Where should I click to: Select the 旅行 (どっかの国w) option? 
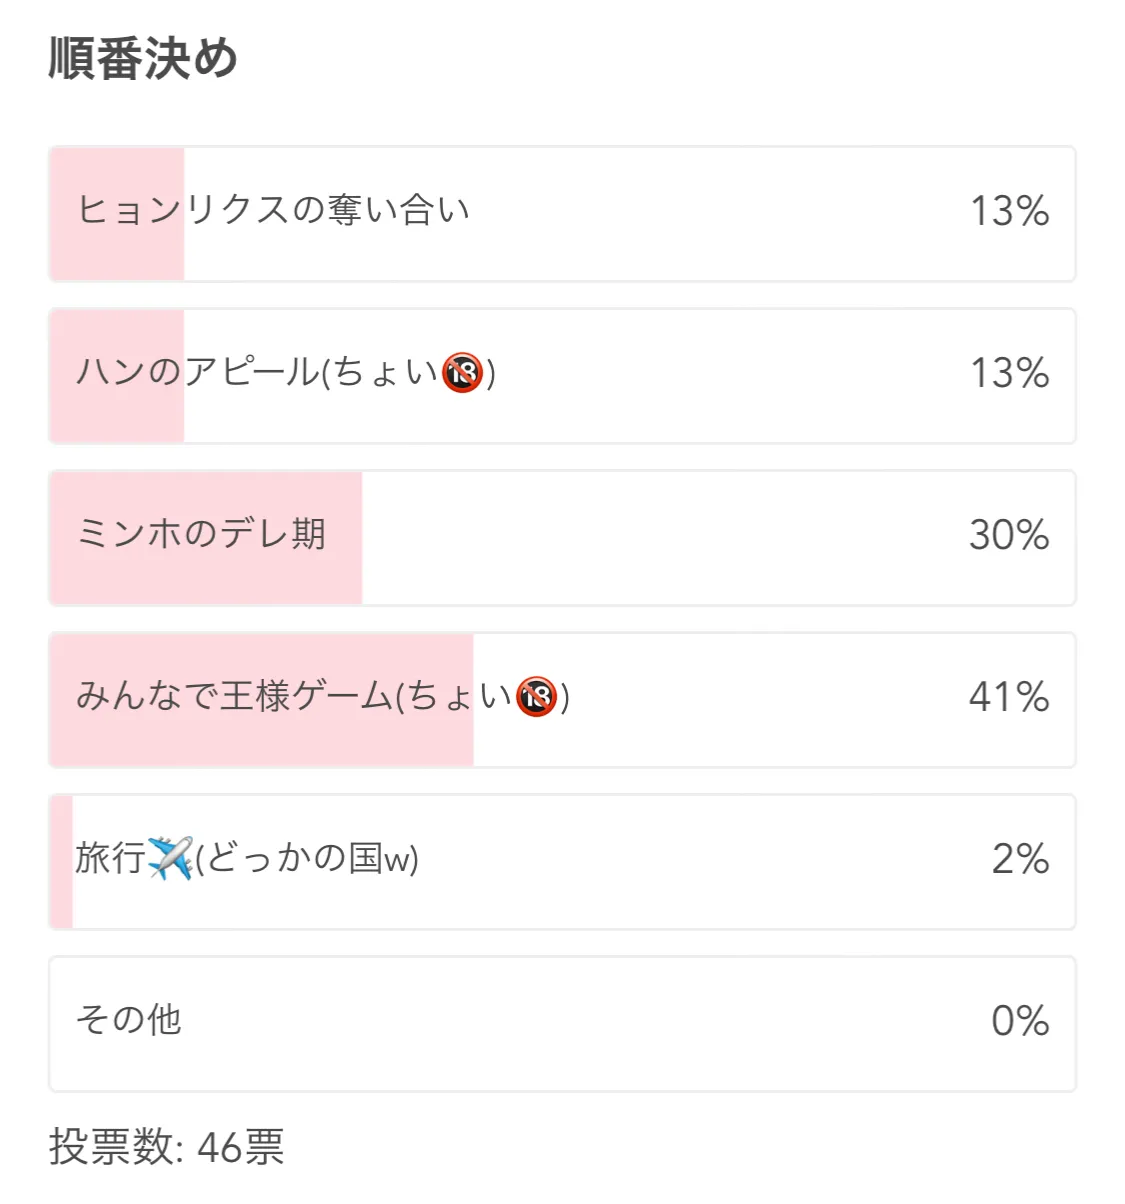(562, 862)
